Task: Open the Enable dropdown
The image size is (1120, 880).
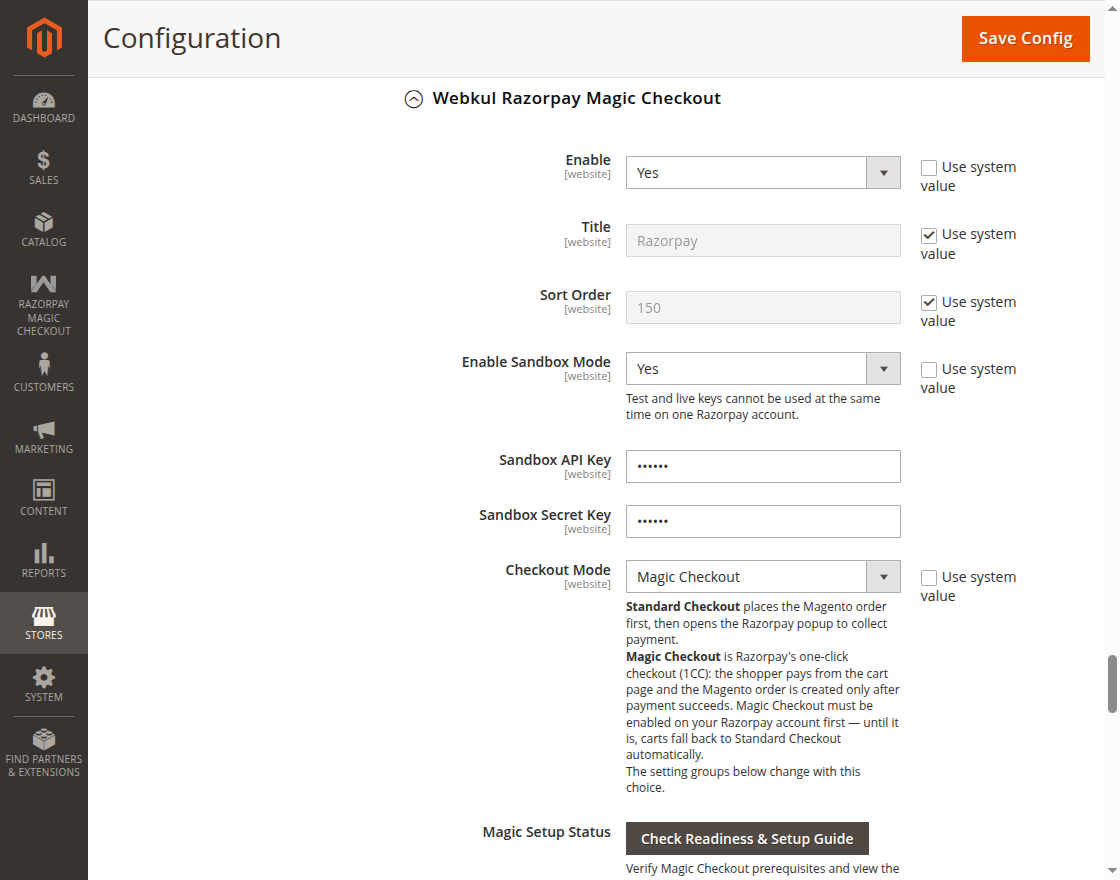Action: (x=763, y=173)
